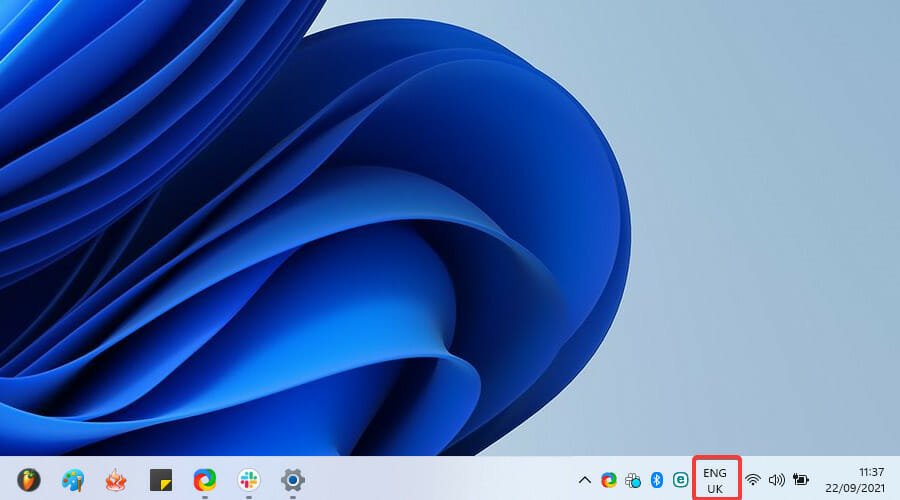Expand the hidden tray icons chevron
This screenshot has width=900, height=500.
[x=585, y=480]
